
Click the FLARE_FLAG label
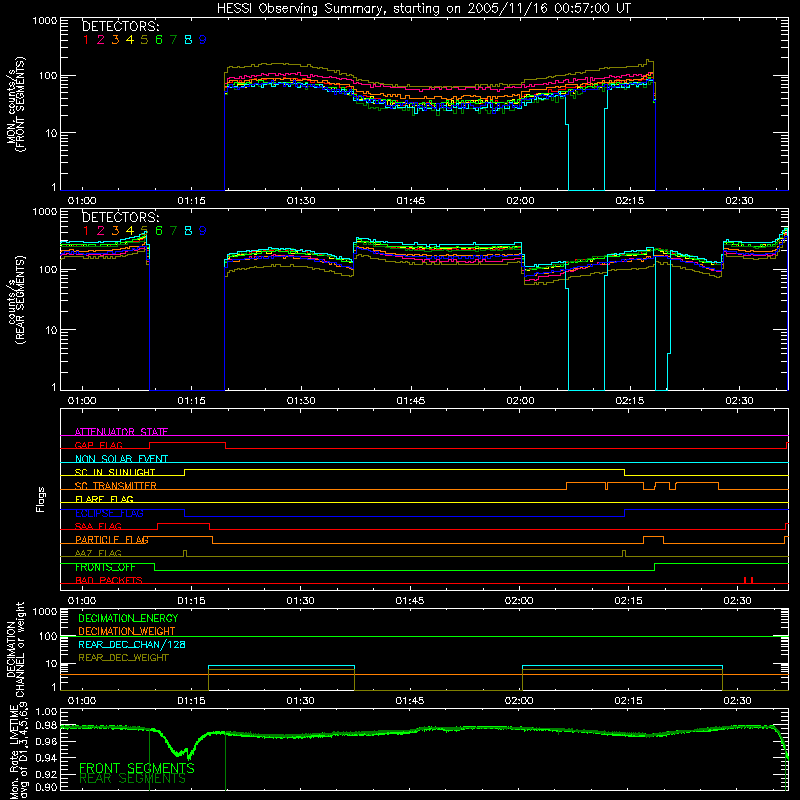point(104,499)
